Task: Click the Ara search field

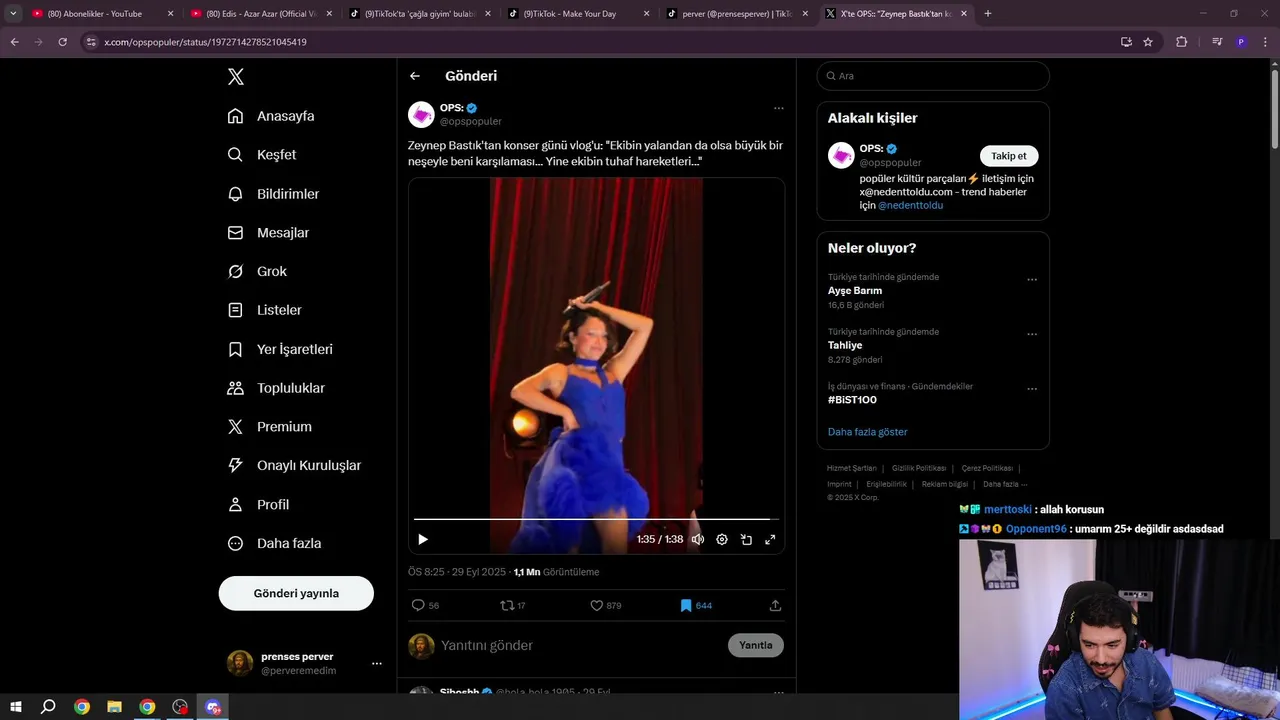Action: [x=933, y=76]
